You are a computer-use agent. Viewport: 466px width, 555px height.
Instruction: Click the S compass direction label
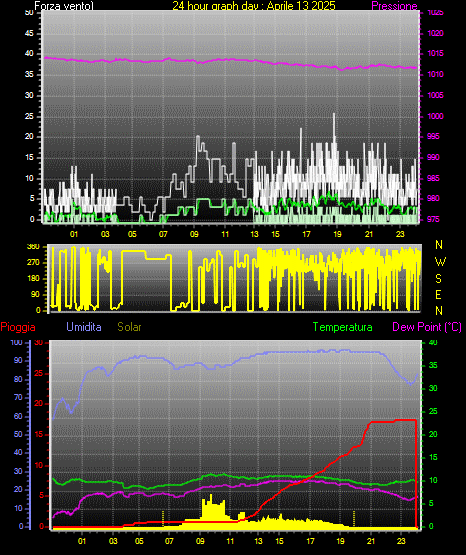click(x=438, y=279)
